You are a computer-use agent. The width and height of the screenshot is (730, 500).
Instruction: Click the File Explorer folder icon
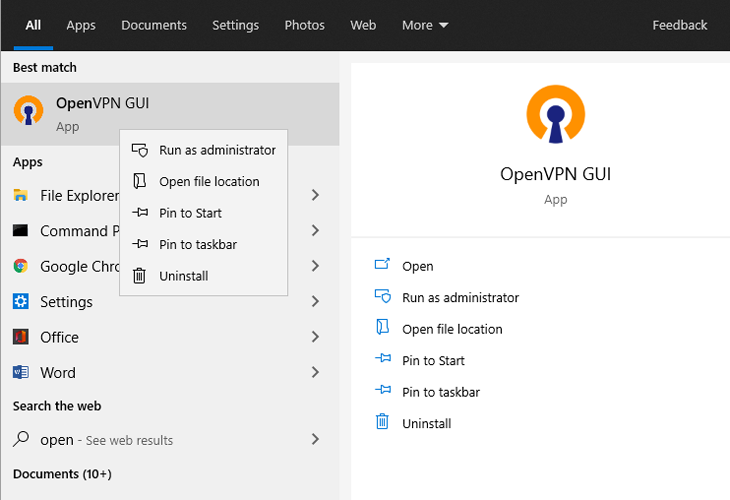pos(20,195)
